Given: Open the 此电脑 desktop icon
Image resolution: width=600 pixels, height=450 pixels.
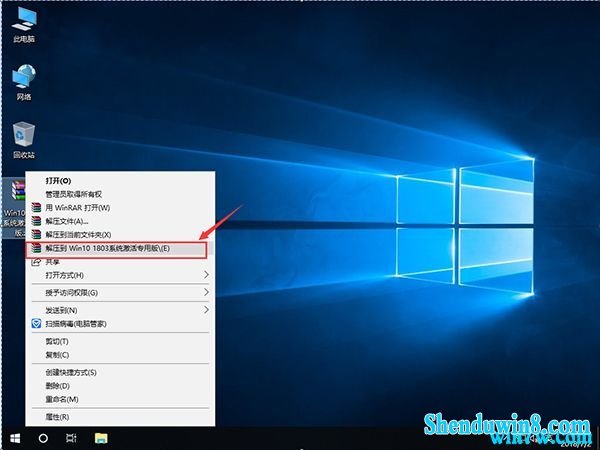Looking at the screenshot, I should pos(24,24).
